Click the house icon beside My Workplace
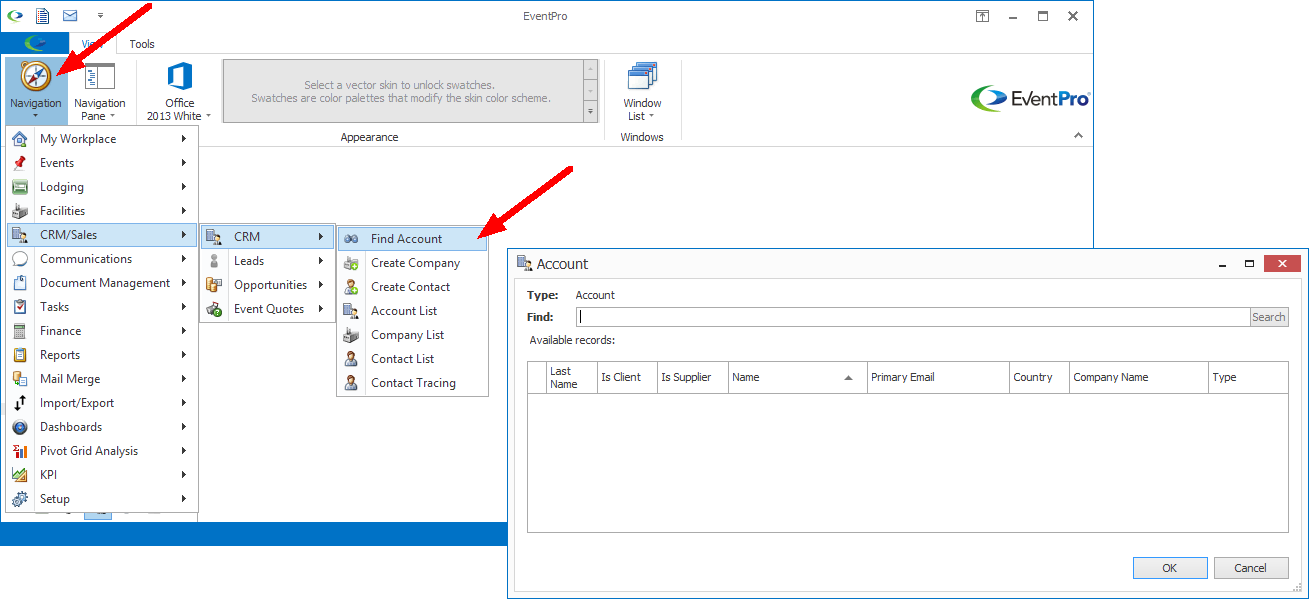 pyautogui.click(x=20, y=139)
